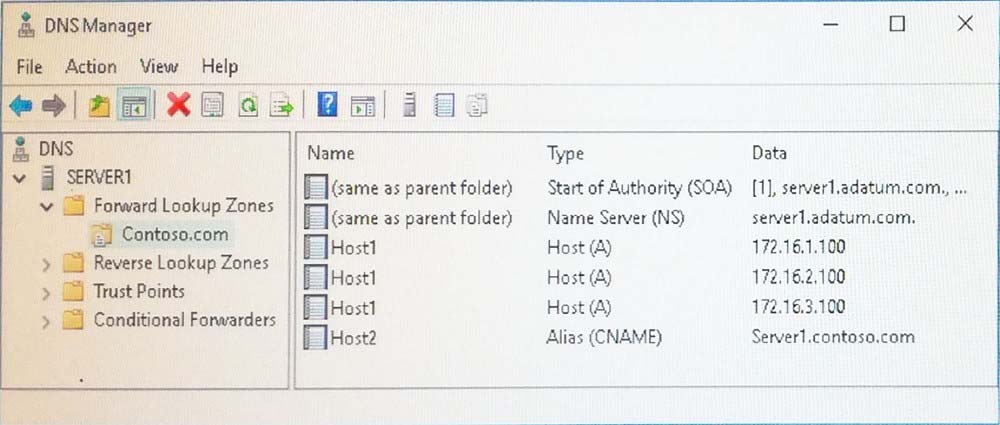The image size is (1000, 425).
Task: Open Help via blue question mark icon
Action: pos(327,104)
